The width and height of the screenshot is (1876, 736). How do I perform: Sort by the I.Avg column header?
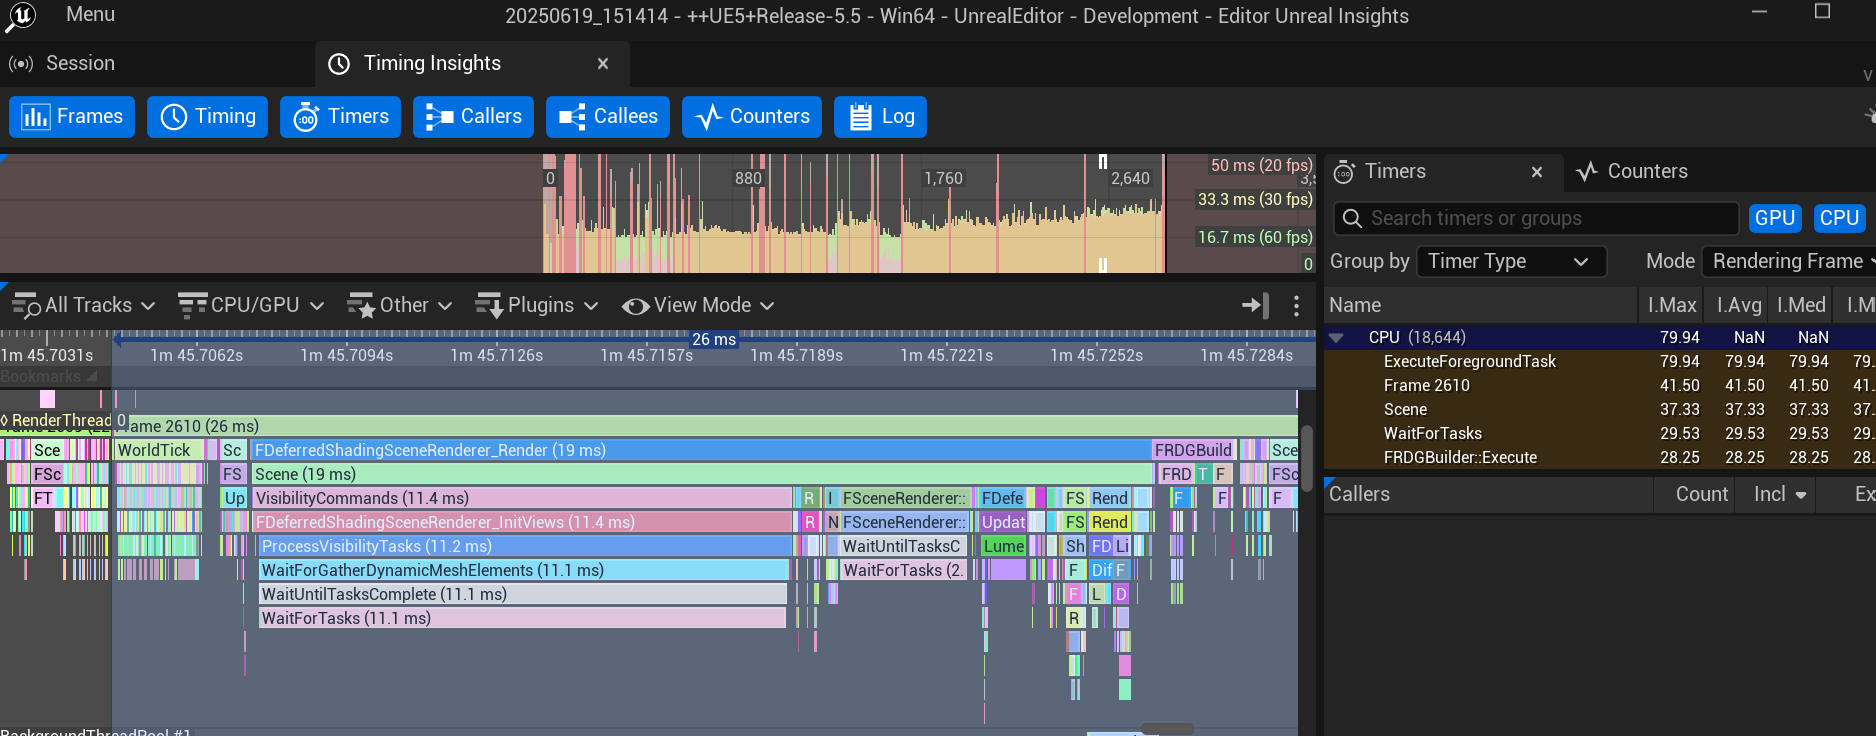click(1738, 306)
